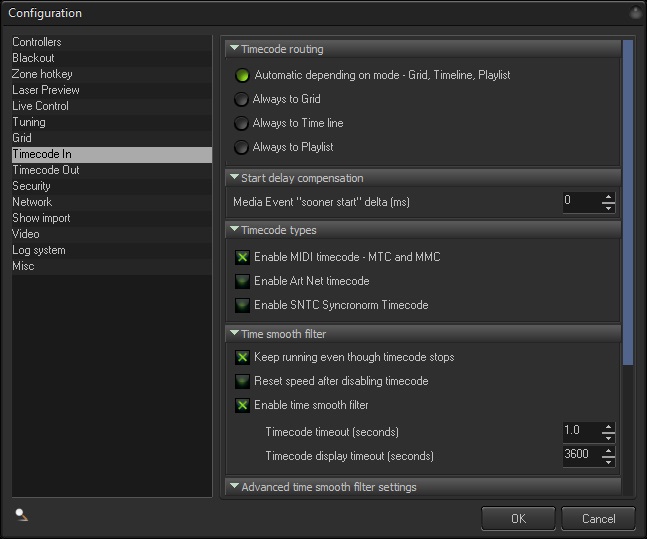This screenshot has width=647, height=539.
Task: Click the round icon in title bar corner
Action: coord(636,13)
